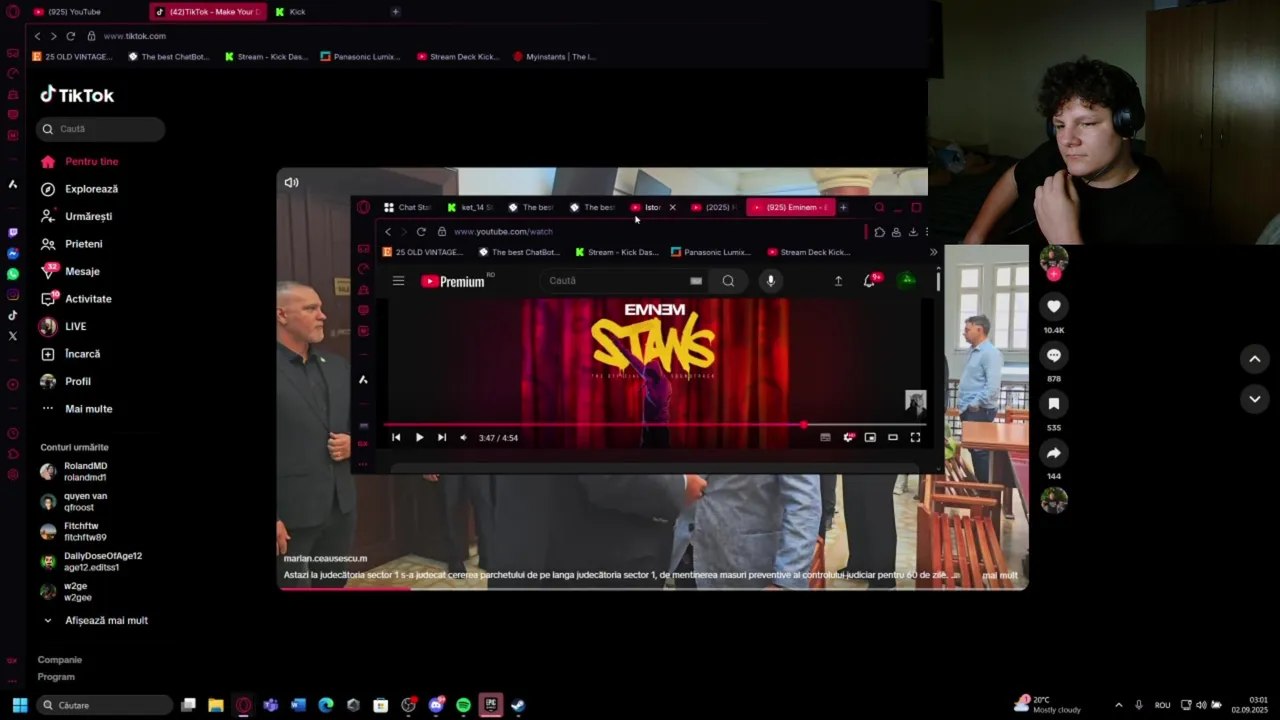Bookmark the video with 535 saves

click(1054, 404)
